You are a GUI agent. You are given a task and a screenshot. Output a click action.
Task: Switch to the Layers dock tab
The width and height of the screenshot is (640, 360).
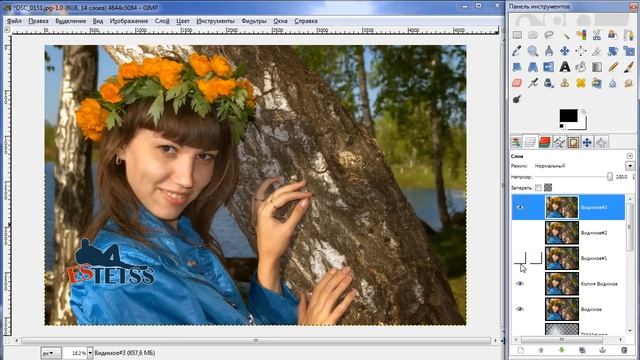click(x=530, y=142)
